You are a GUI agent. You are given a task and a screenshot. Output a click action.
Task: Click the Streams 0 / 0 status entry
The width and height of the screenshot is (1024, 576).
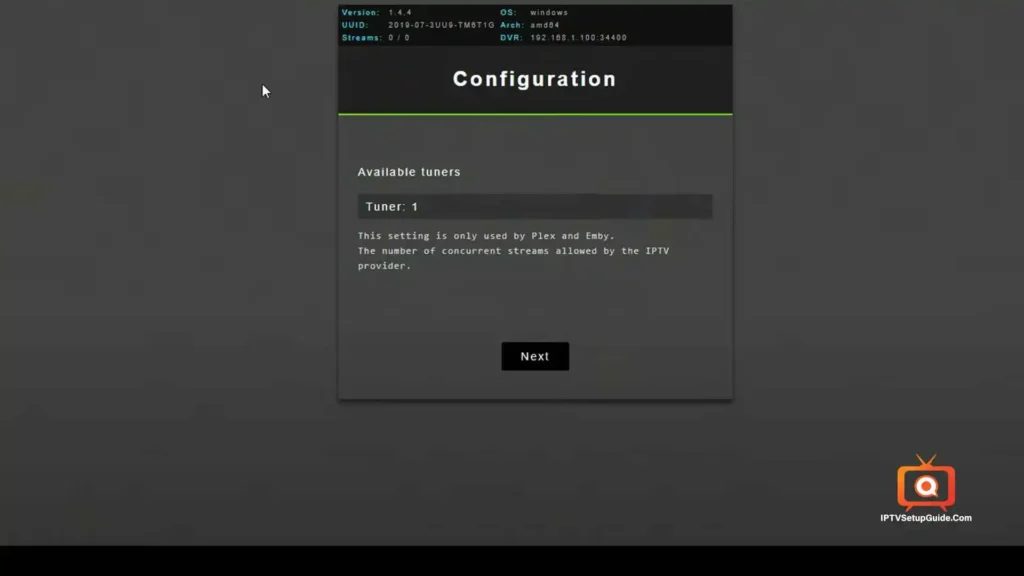pos(380,37)
